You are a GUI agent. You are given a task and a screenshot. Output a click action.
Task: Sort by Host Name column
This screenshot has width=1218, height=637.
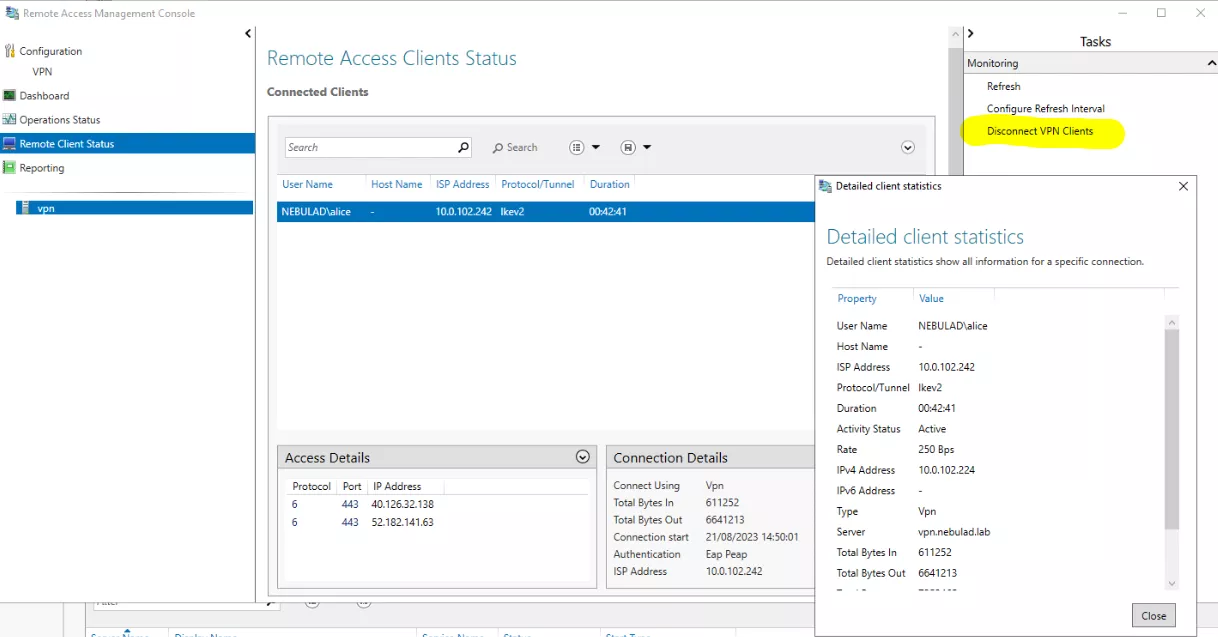coord(396,184)
